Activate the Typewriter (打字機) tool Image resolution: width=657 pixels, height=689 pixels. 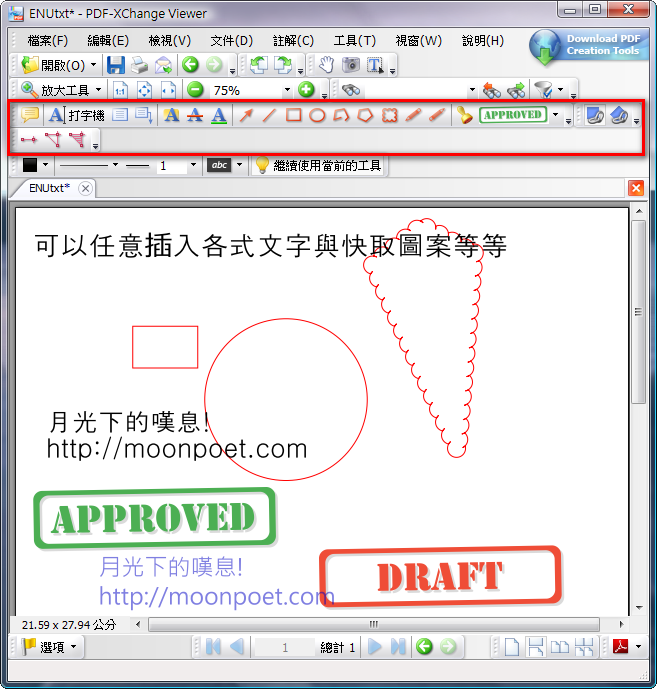pos(76,115)
